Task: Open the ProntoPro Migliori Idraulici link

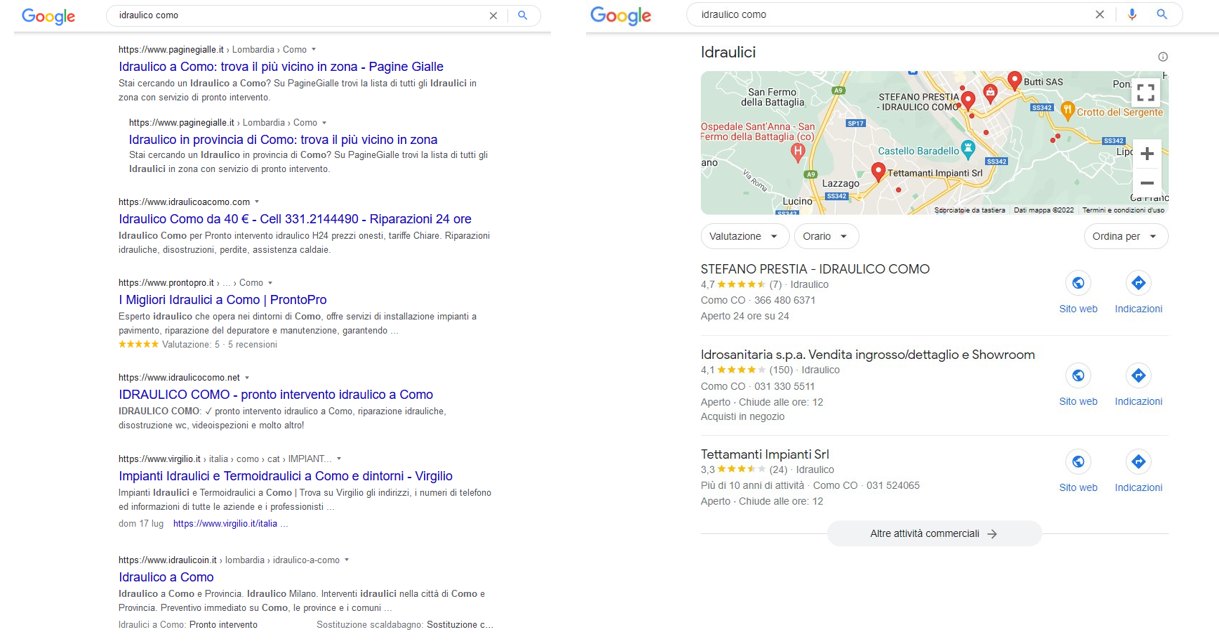Action: pyautogui.click(x=222, y=300)
